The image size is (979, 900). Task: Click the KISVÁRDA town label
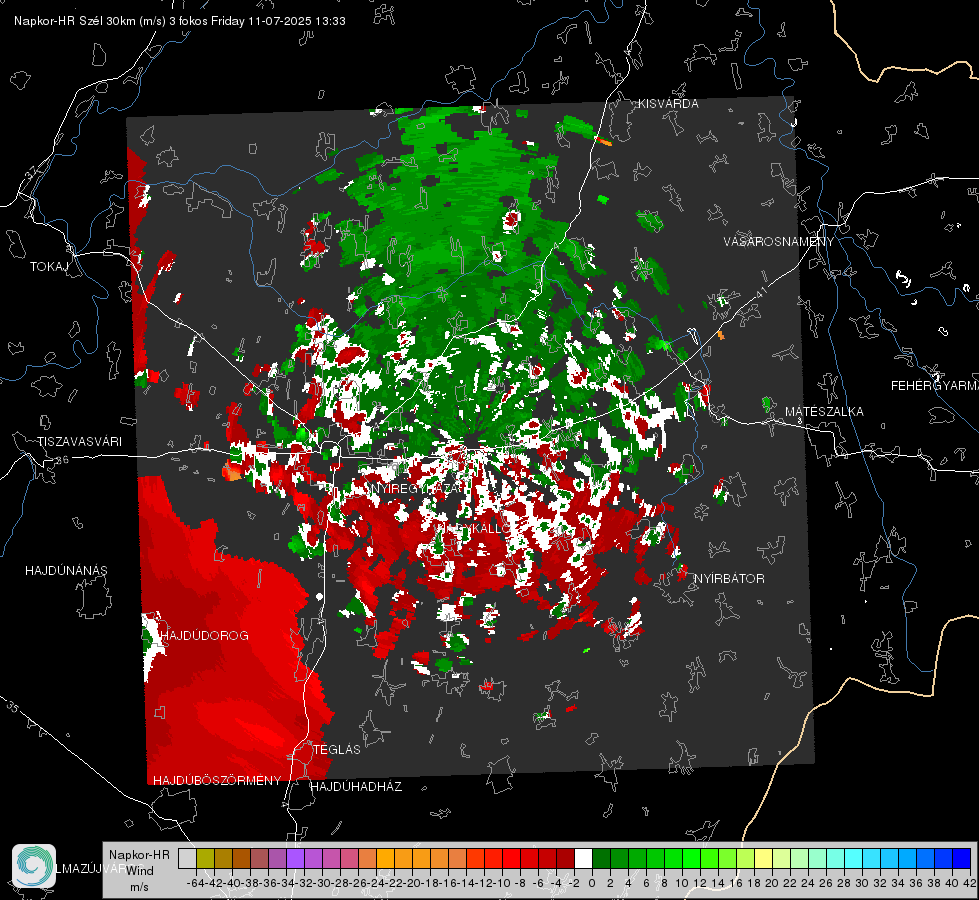click(x=668, y=104)
